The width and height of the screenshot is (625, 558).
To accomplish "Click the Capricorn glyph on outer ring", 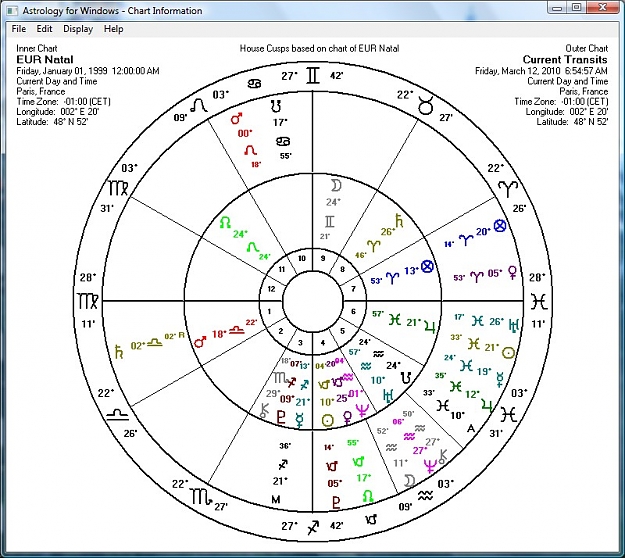I will [371, 519].
